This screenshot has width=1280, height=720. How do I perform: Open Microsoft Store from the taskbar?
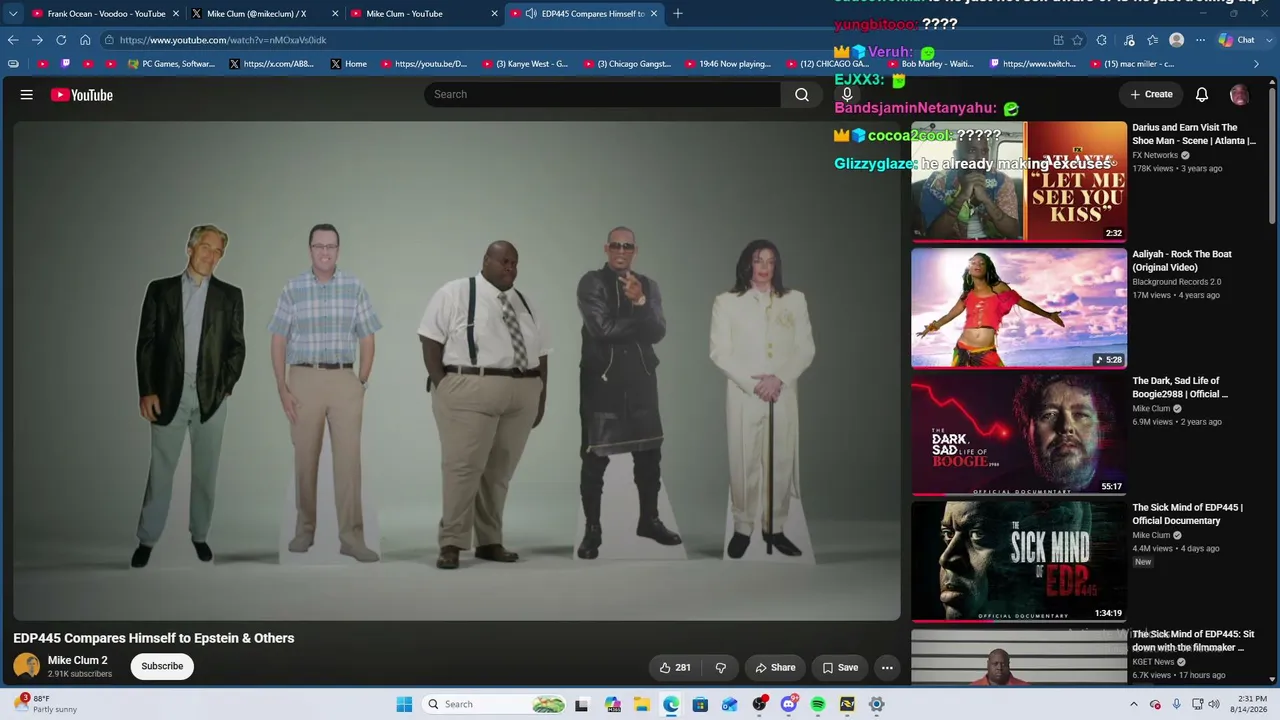point(700,704)
